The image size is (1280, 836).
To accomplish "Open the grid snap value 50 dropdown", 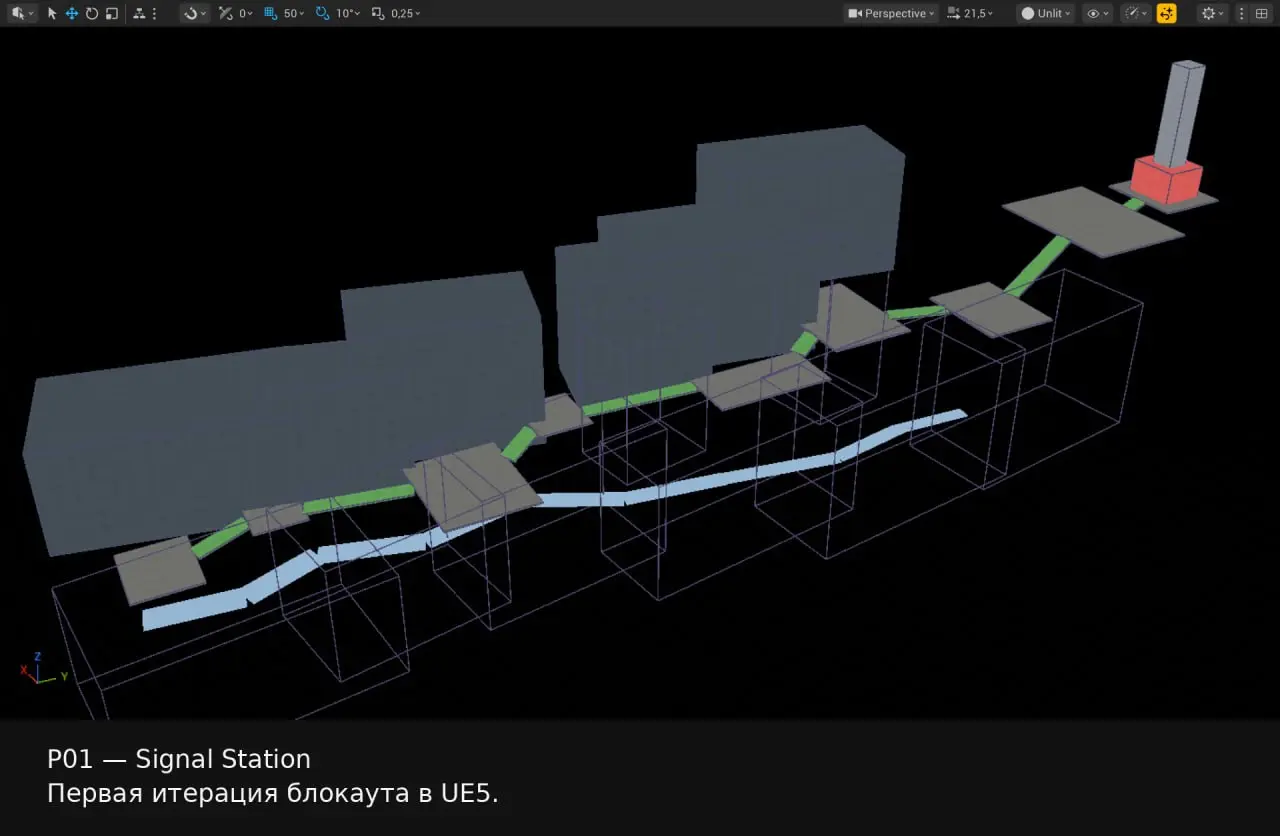I will [294, 14].
